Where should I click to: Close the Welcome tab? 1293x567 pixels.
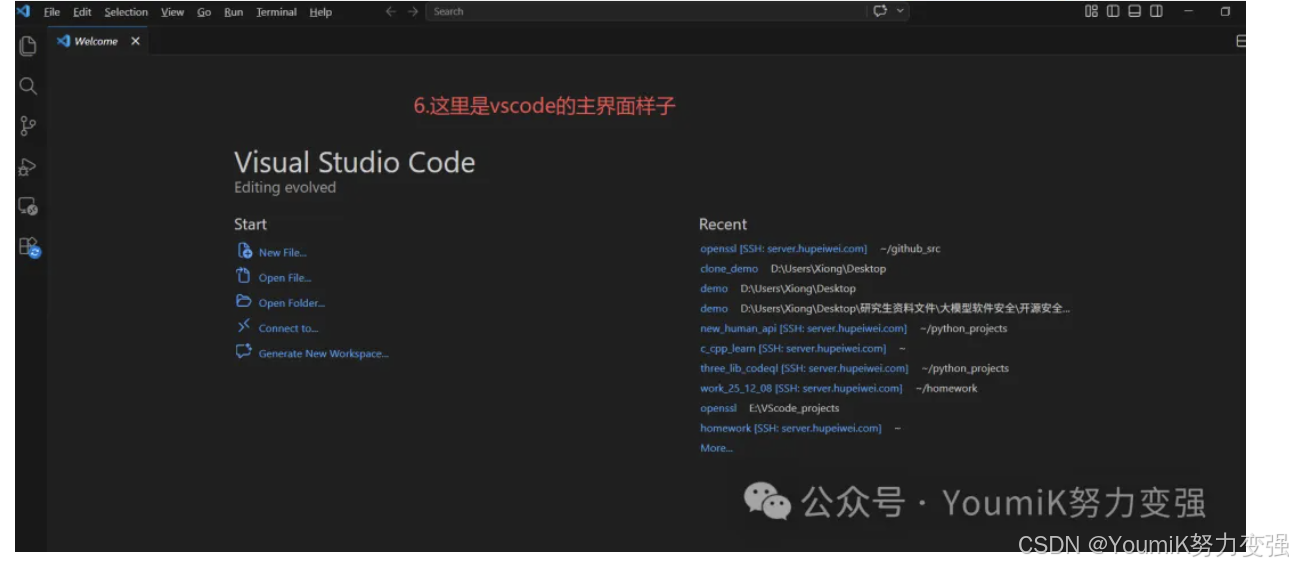(x=135, y=41)
